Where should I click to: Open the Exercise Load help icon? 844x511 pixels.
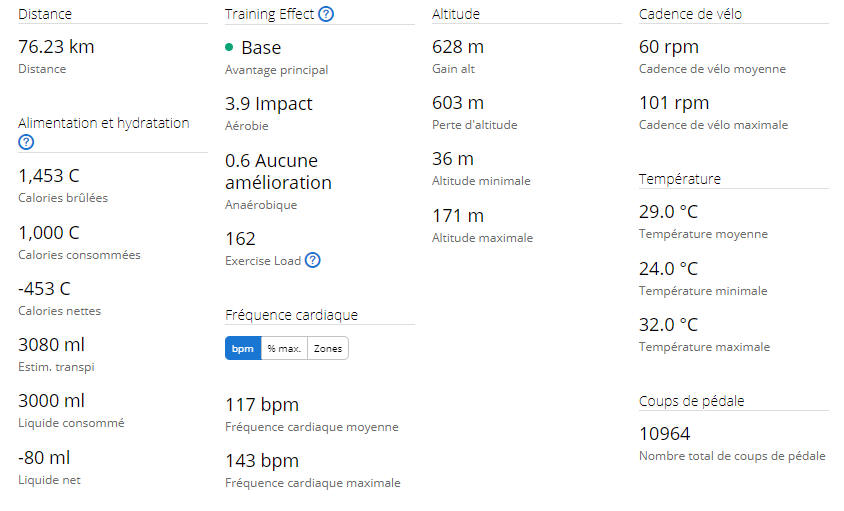point(312,261)
